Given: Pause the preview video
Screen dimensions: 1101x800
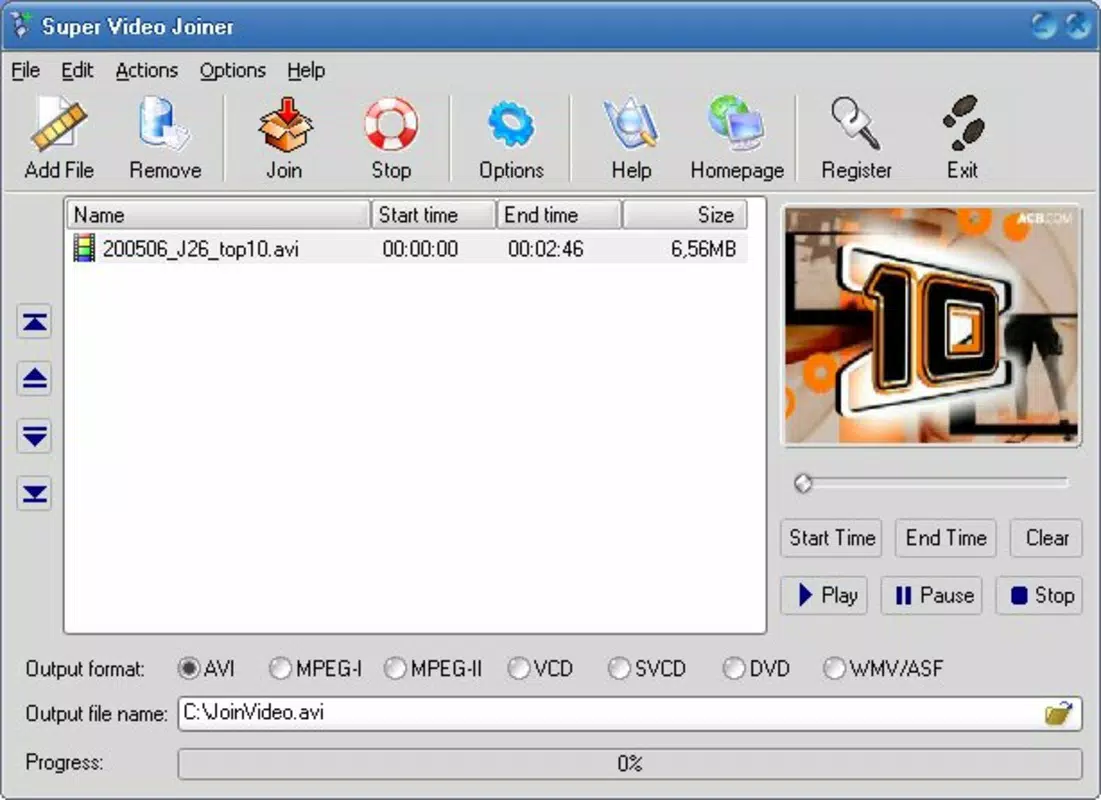Looking at the screenshot, I should click(x=932, y=596).
